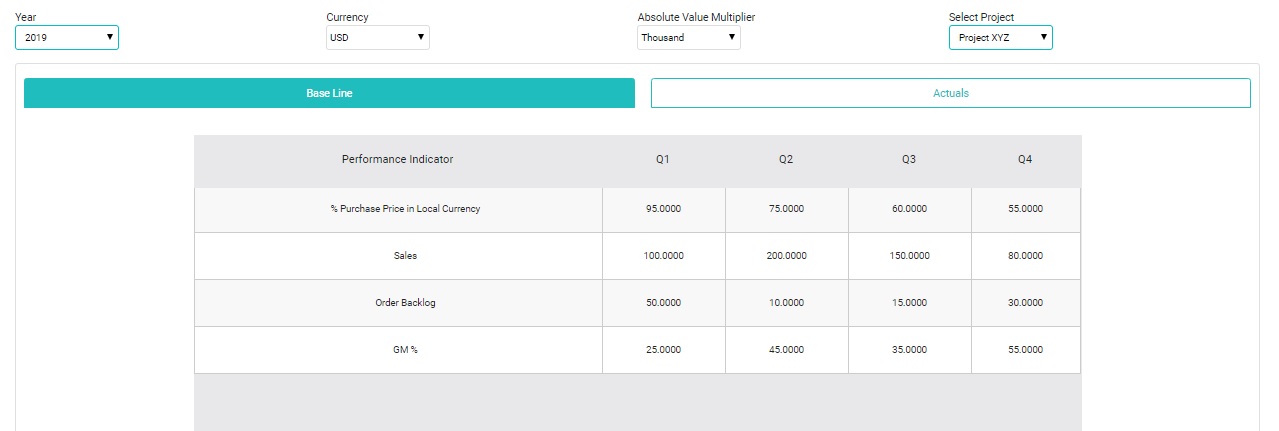This screenshot has height=431, width=1279.
Task: Select % Purchase Price in Local Currency row
Action: coord(405,209)
